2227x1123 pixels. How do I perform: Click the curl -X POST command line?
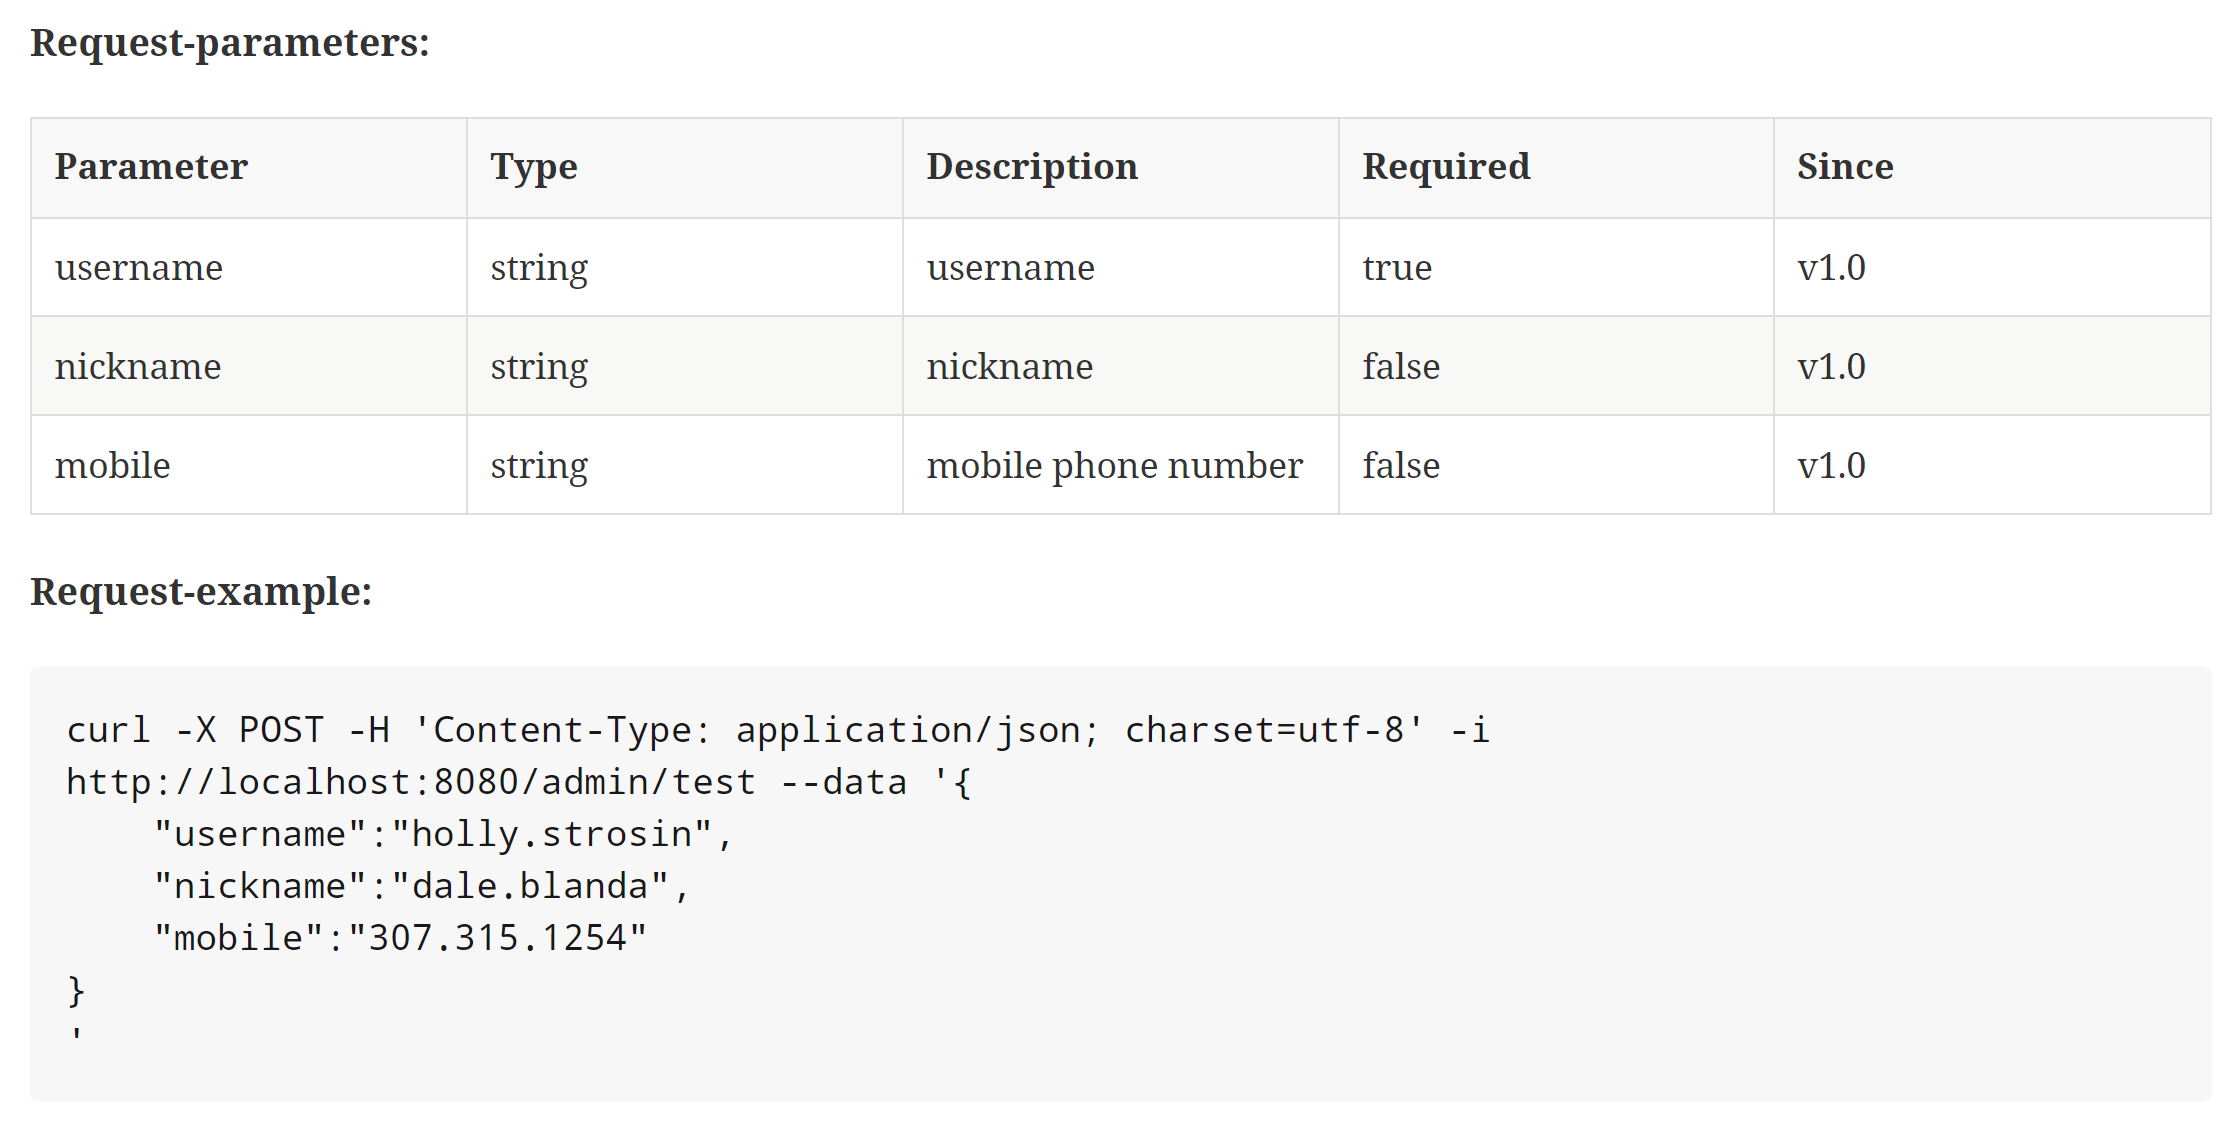click(777, 730)
